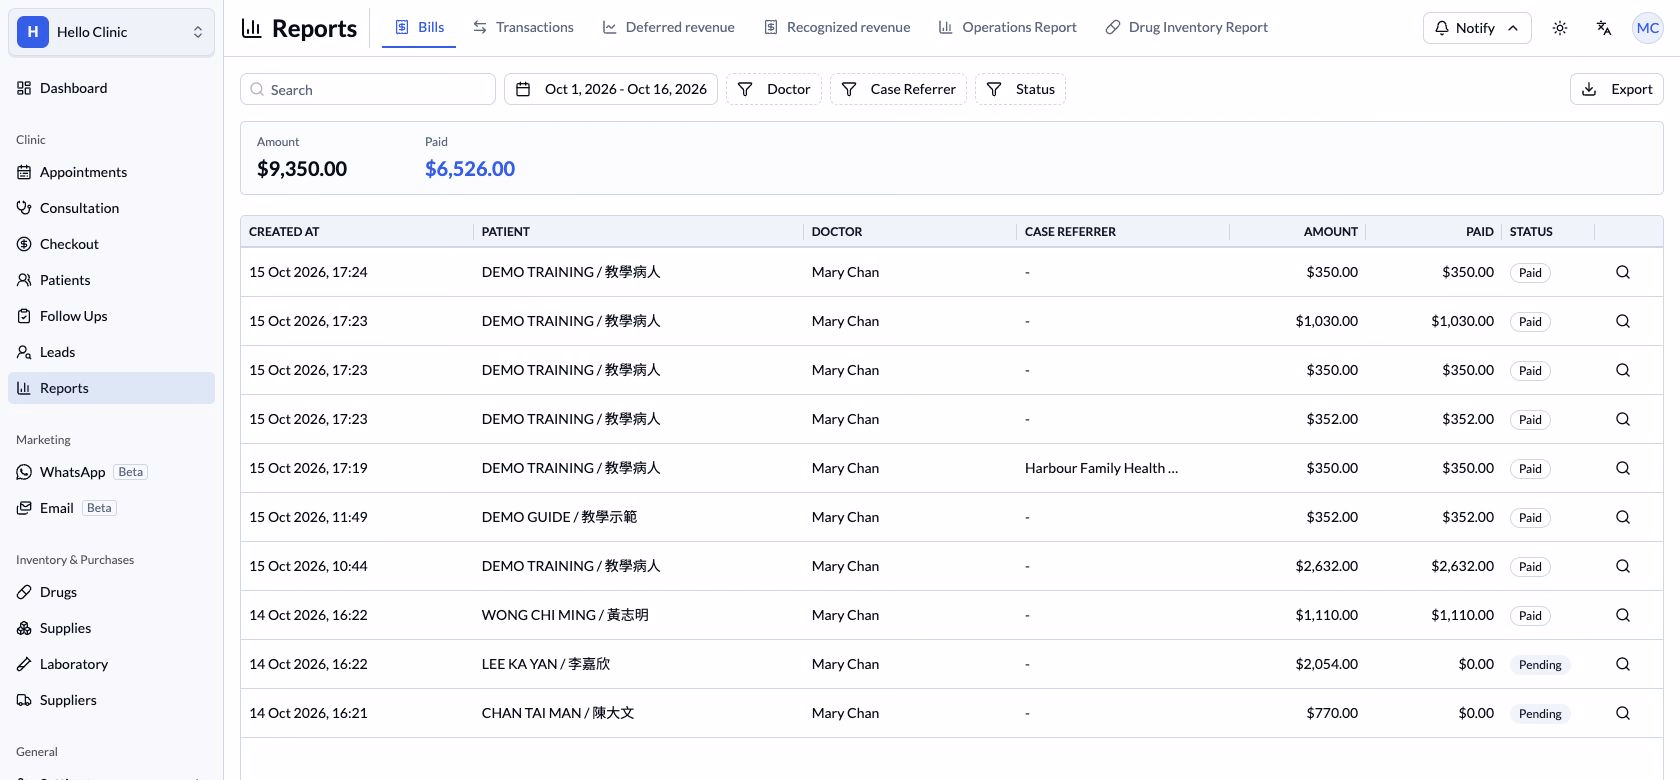The image size is (1680, 780).
Task: Click patient WONG CHI MING / 黃志明
Action: coord(565,615)
